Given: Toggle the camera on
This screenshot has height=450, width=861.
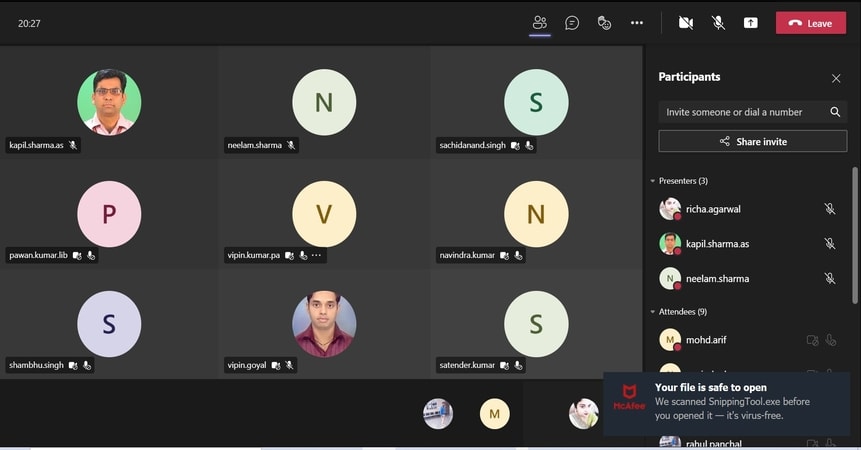Looking at the screenshot, I should tap(686, 22).
